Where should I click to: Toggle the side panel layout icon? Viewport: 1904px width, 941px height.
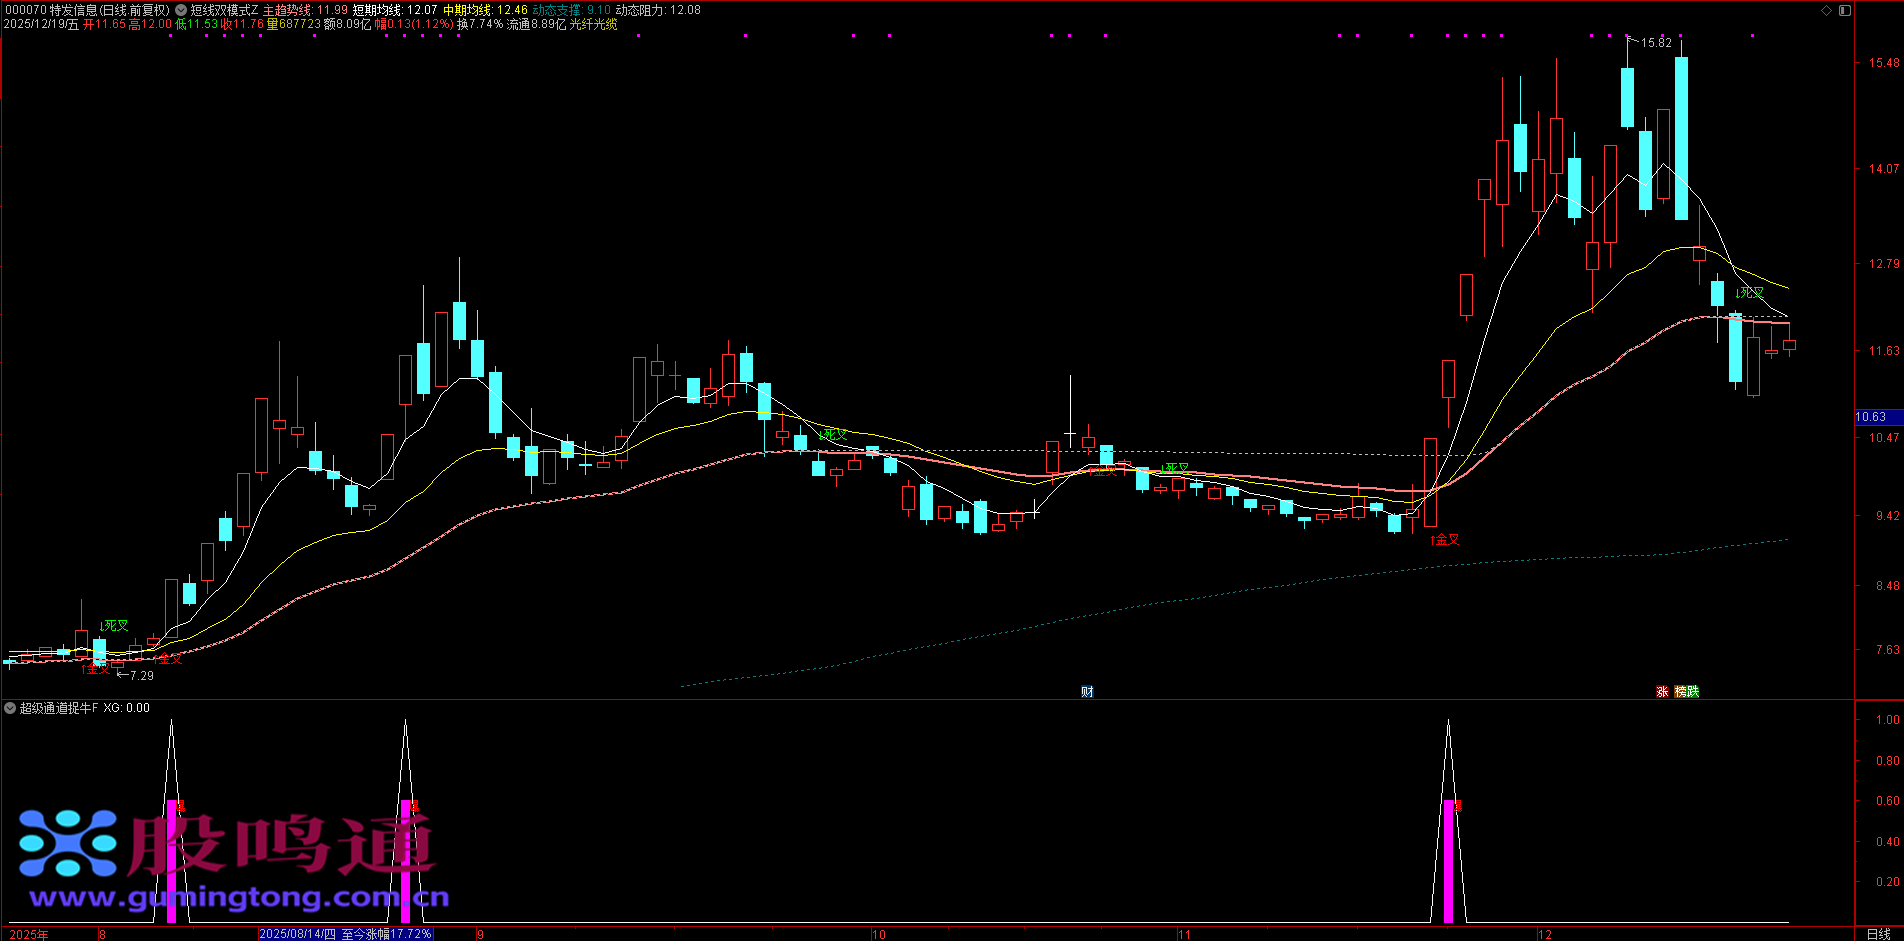click(1845, 10)
